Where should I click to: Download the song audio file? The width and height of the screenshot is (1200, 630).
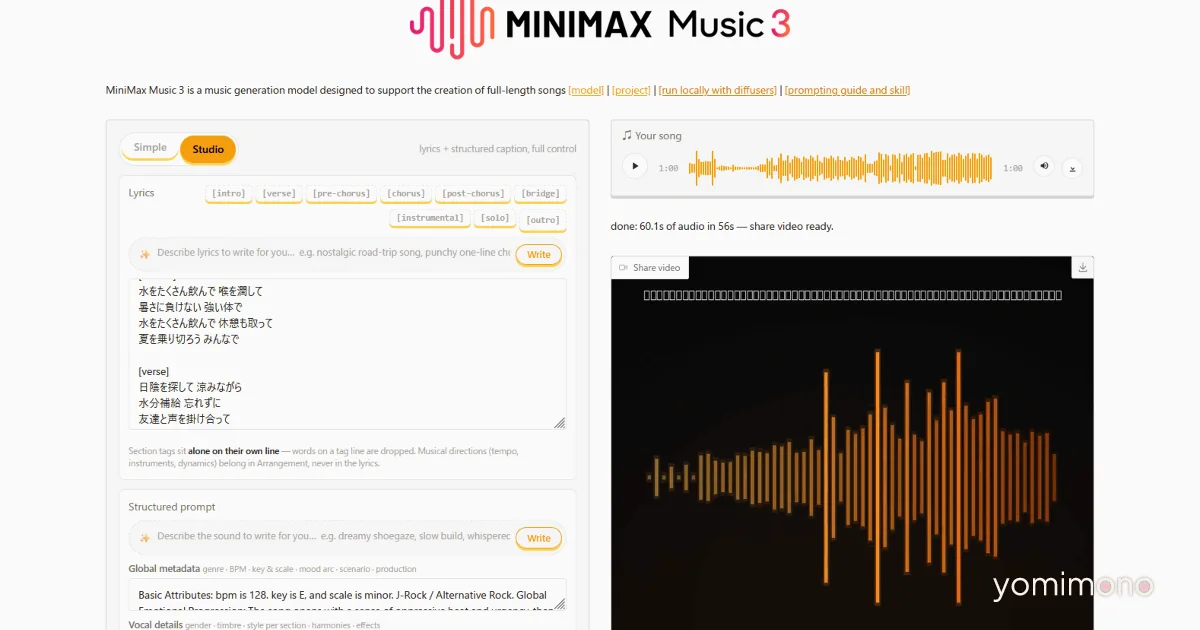tap(1072, 168)
